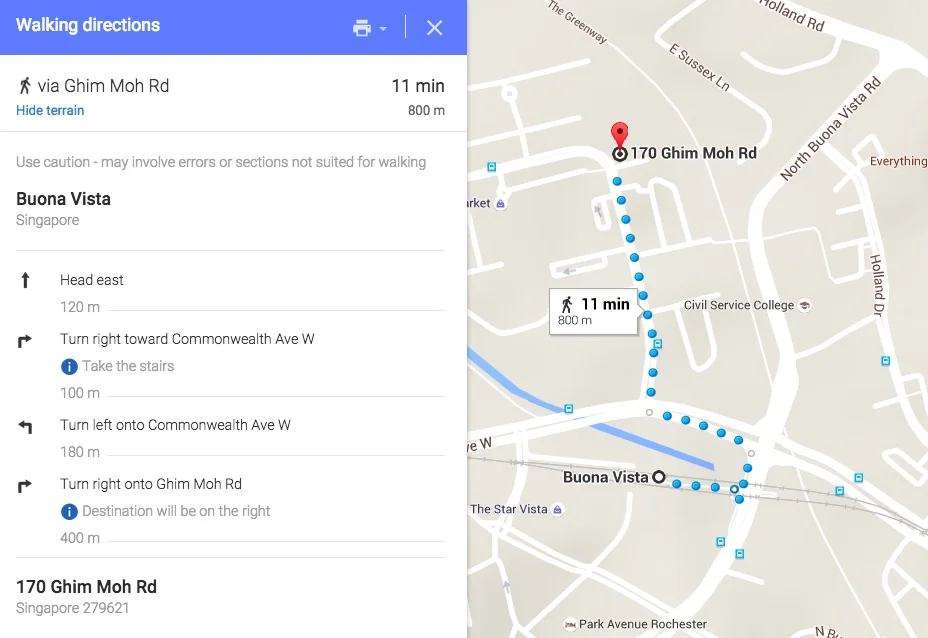Close the walking directions panel
The width and height of the screenshot is (928, 638).
(x=434, y=28)
